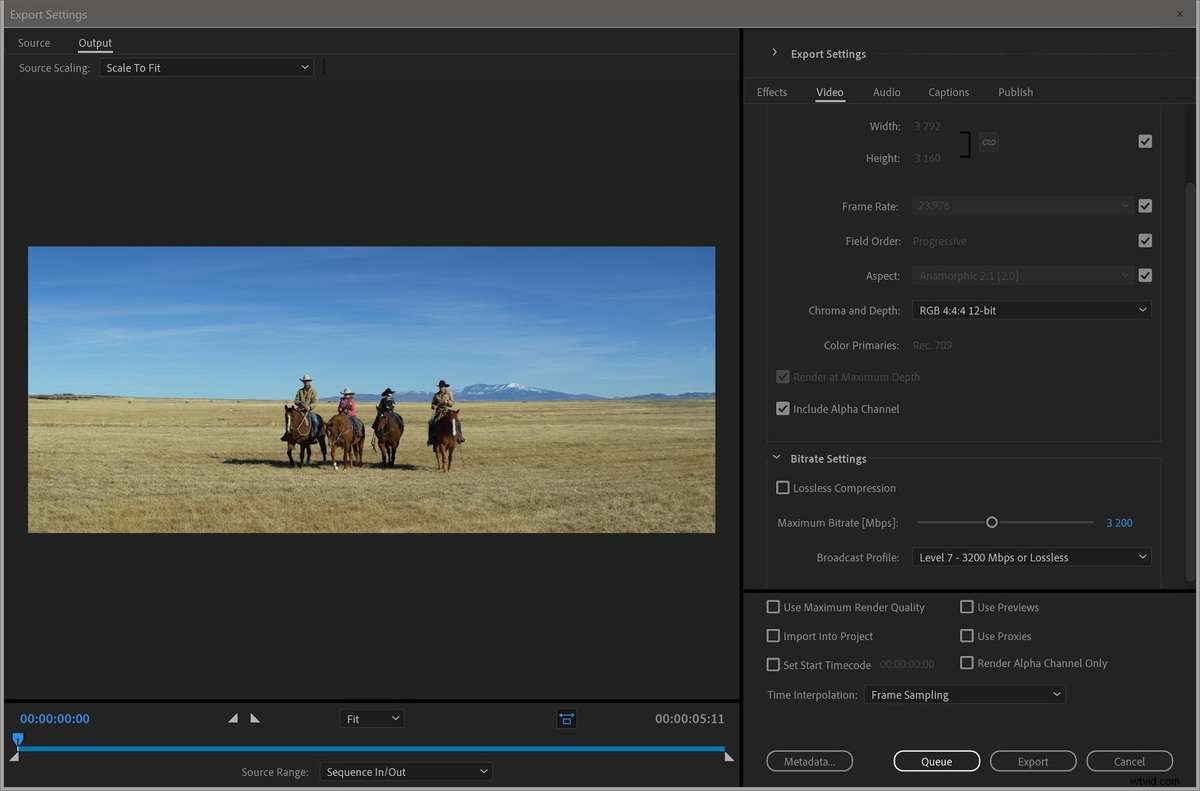
Task: Disable the Include Alpha Channel checkbox
Action: (x=782, y=408)
